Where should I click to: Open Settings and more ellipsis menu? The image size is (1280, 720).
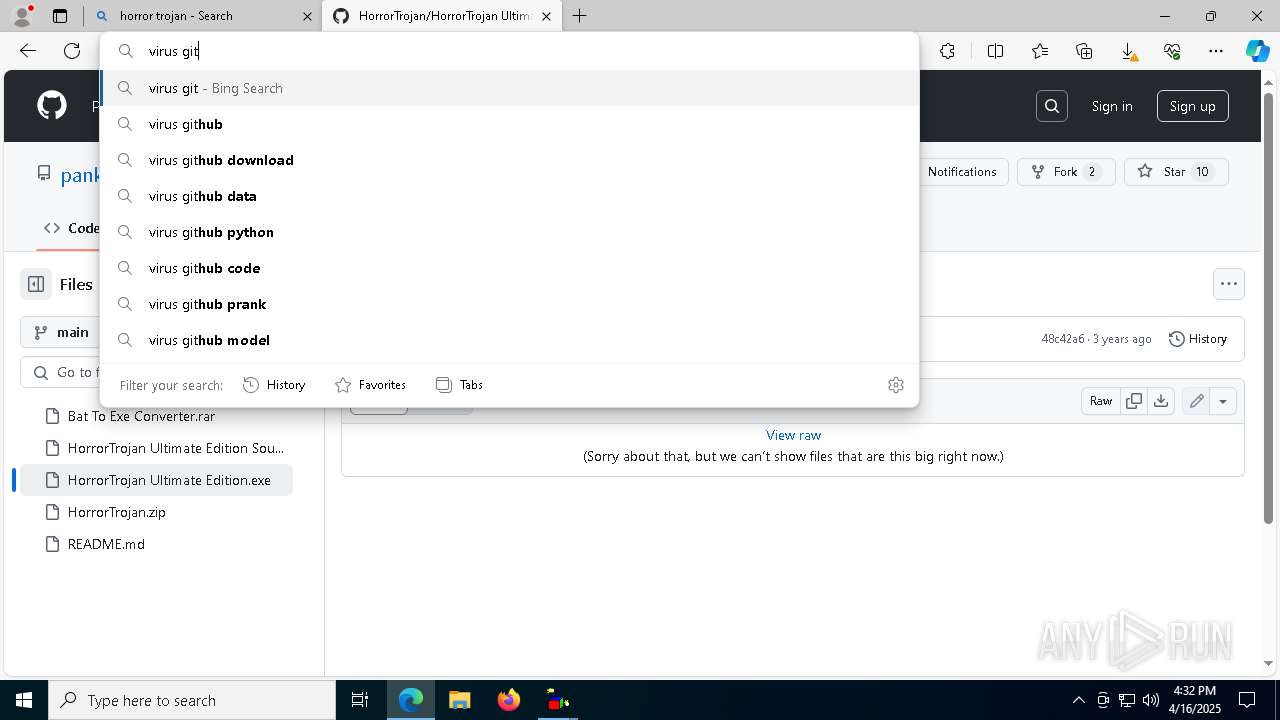1216,51
